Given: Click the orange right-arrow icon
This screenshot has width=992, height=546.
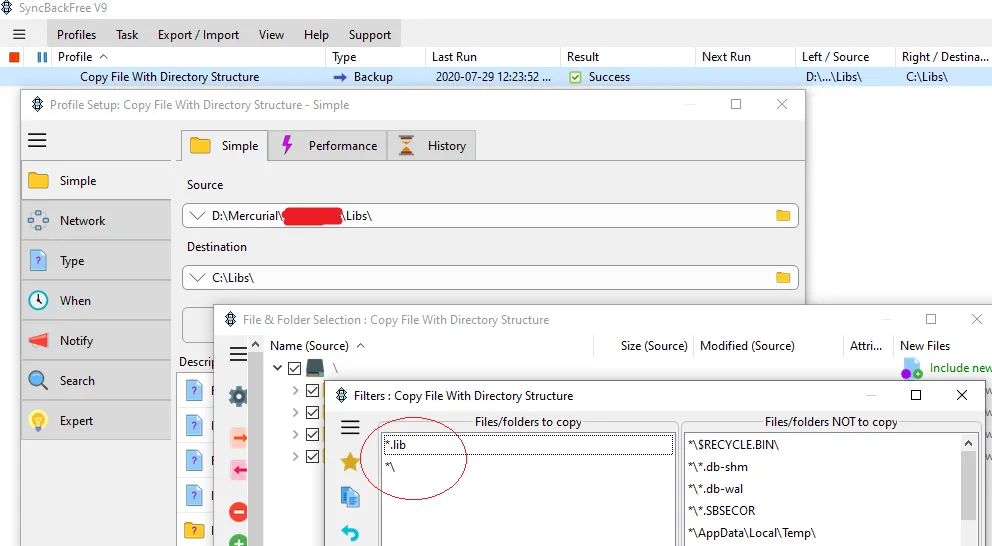Looking at the screenshot, I should click(239, 437).
